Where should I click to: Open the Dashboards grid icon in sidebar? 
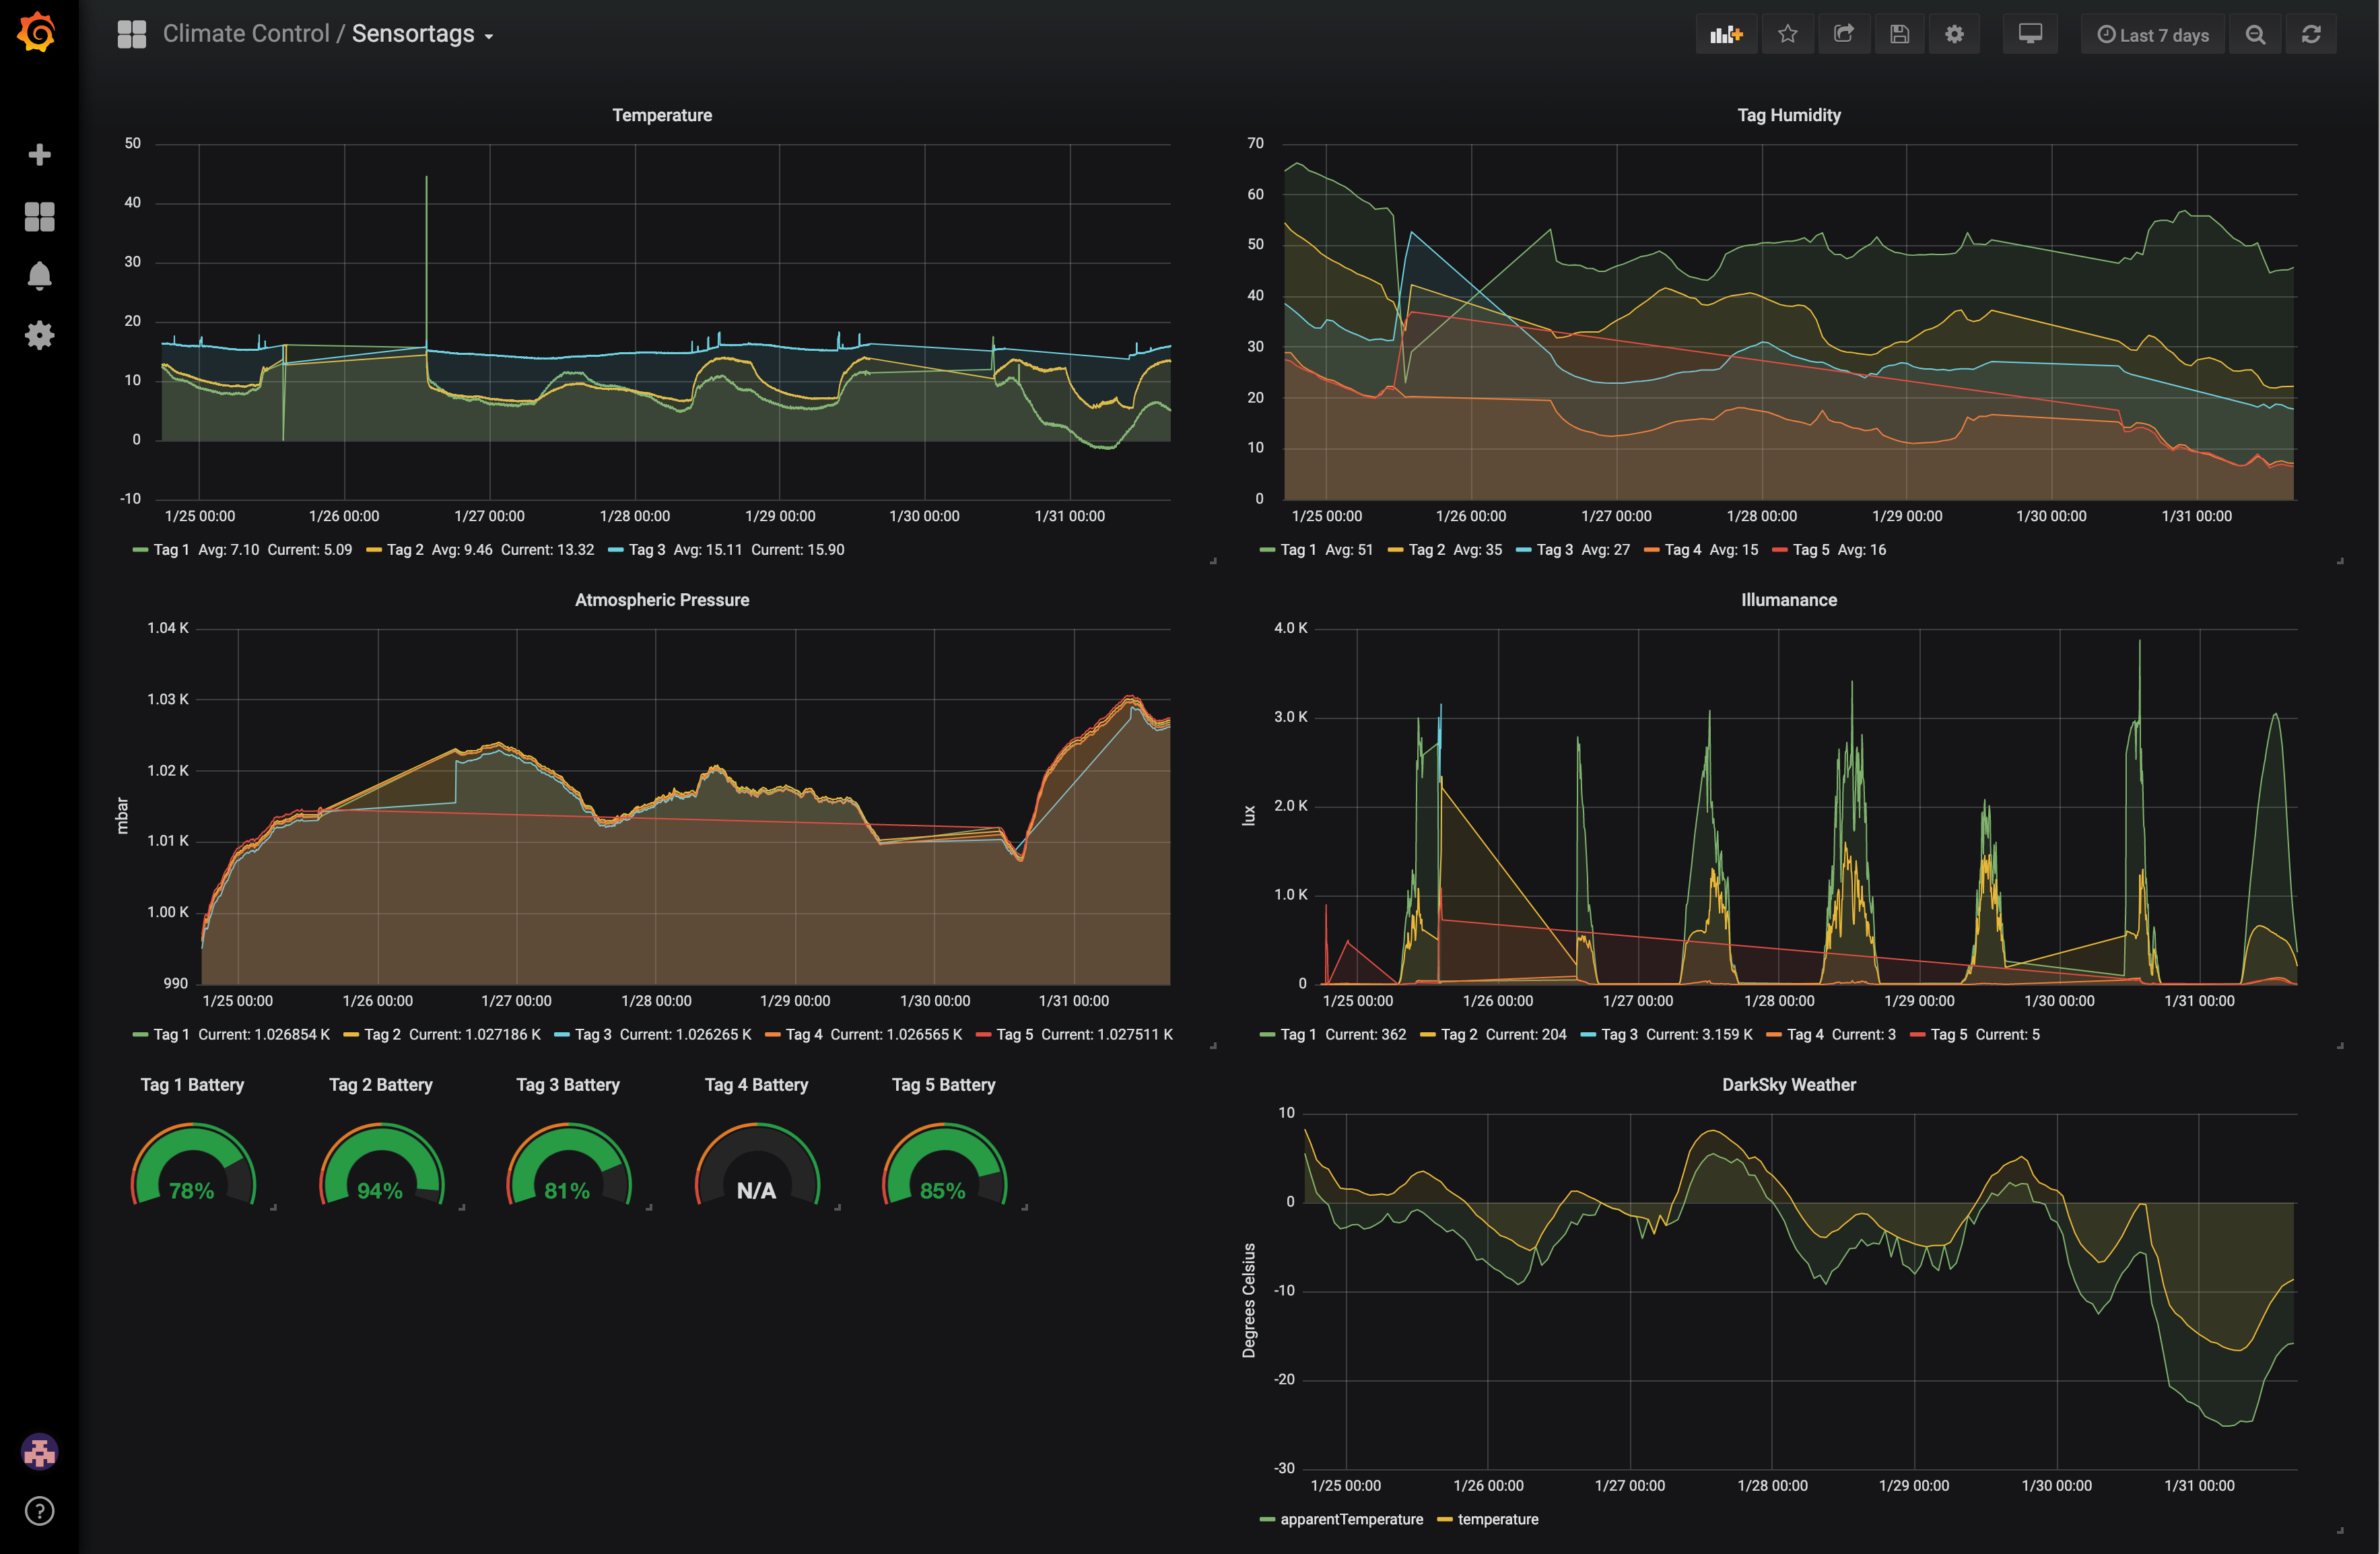pos(40,216)
